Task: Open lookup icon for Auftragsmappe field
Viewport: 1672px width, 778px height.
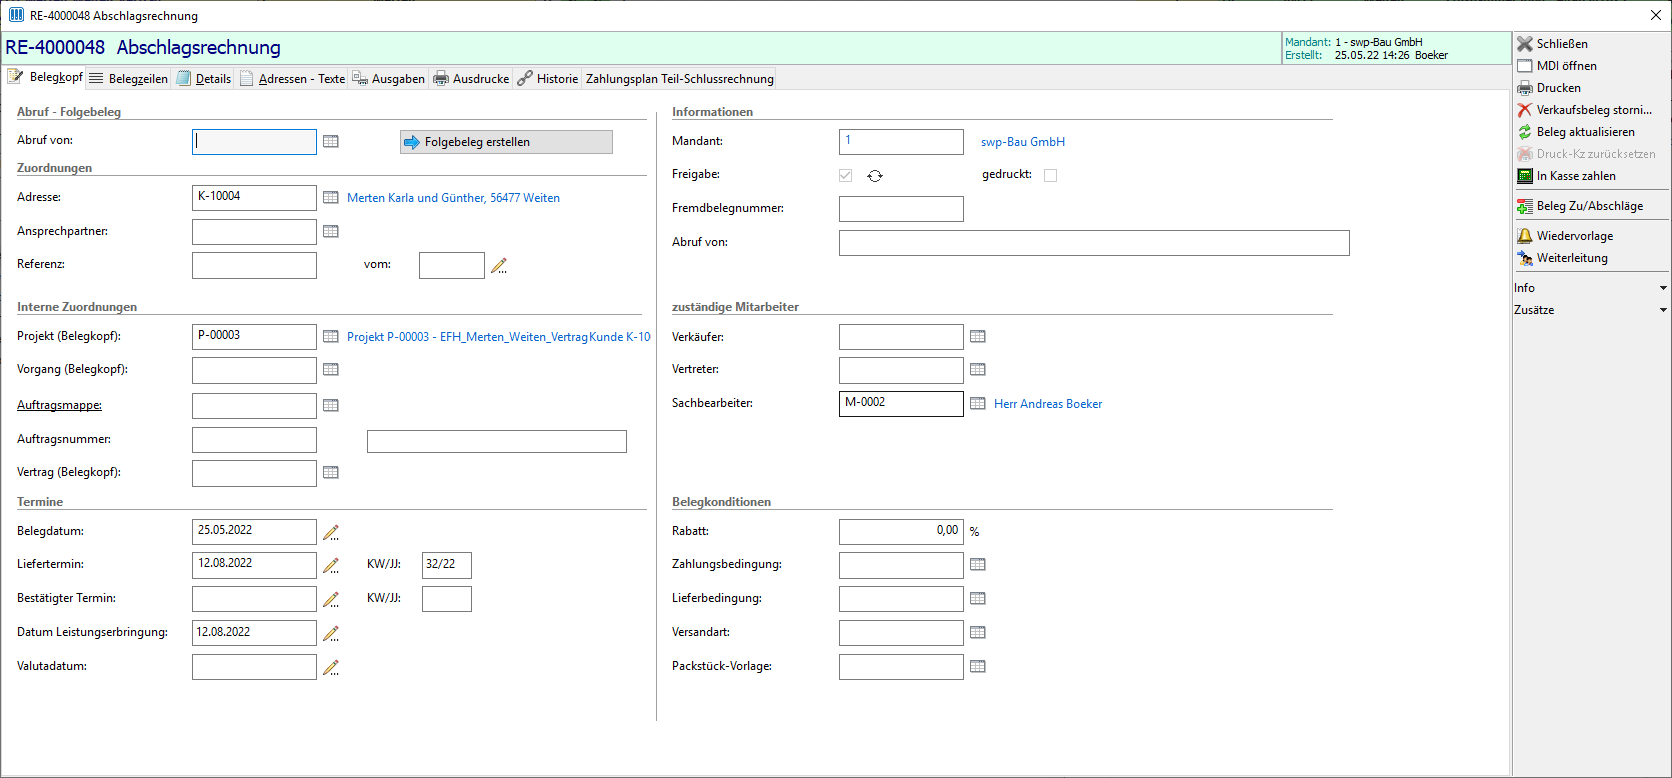Action: [331, 406]
